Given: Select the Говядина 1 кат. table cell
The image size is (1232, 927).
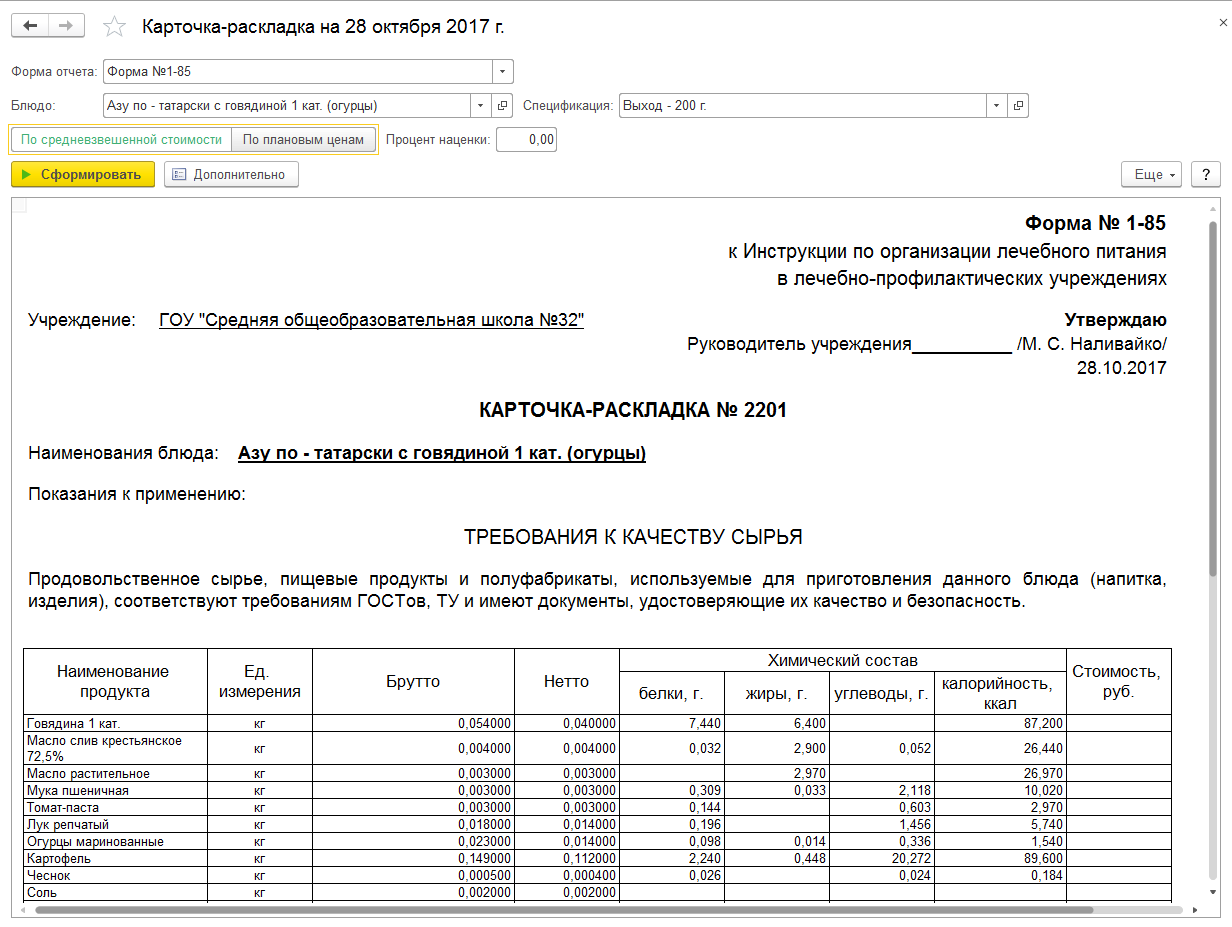Looking at the screenshot, I should (116, 723).
